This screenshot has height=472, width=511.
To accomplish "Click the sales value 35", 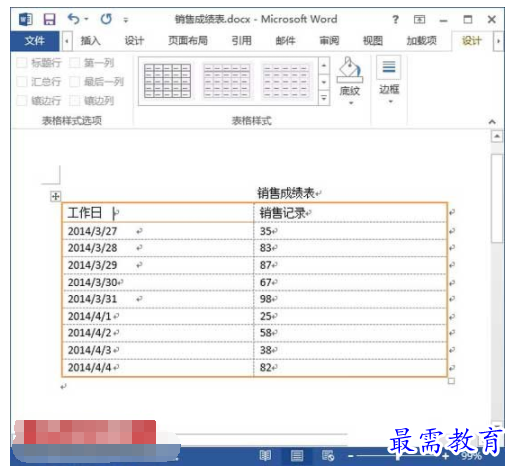I will pos(266,231).
